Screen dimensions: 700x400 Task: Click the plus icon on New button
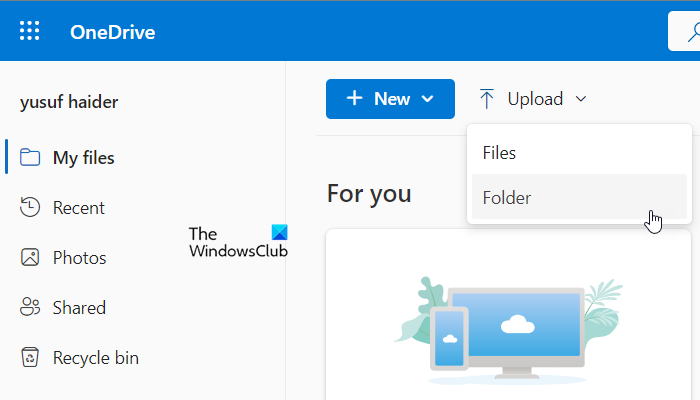point(354,98)
